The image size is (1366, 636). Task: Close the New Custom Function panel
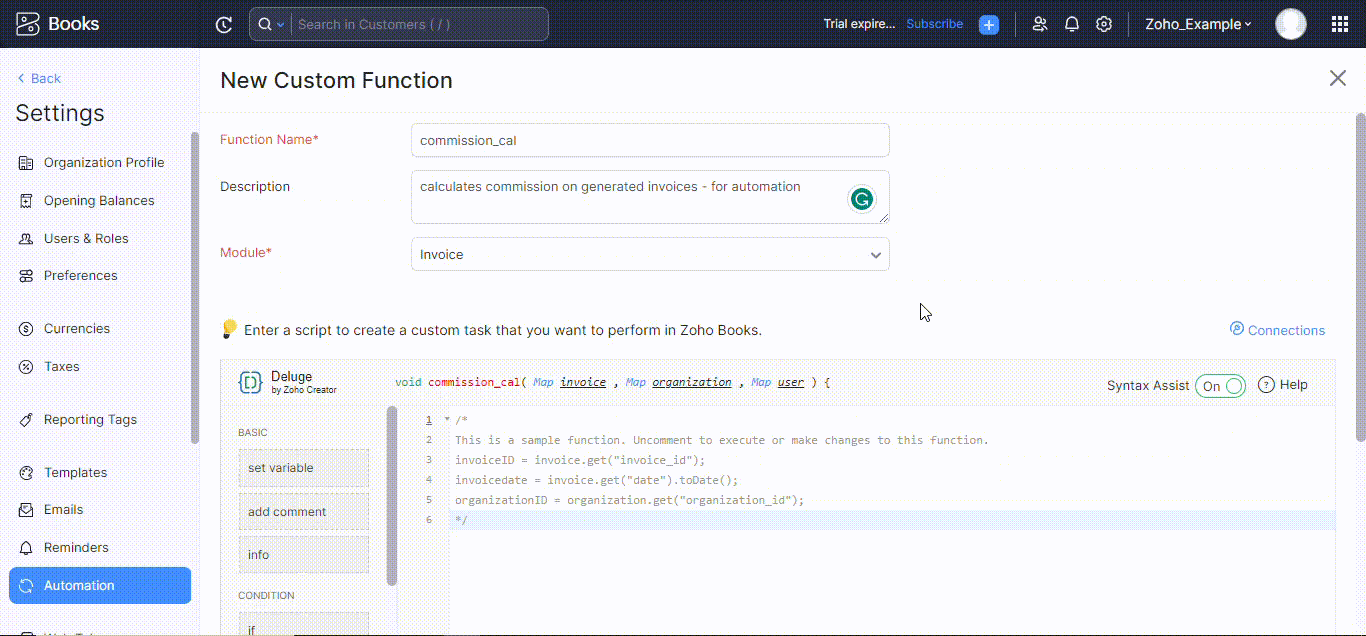pos(1337,78)
